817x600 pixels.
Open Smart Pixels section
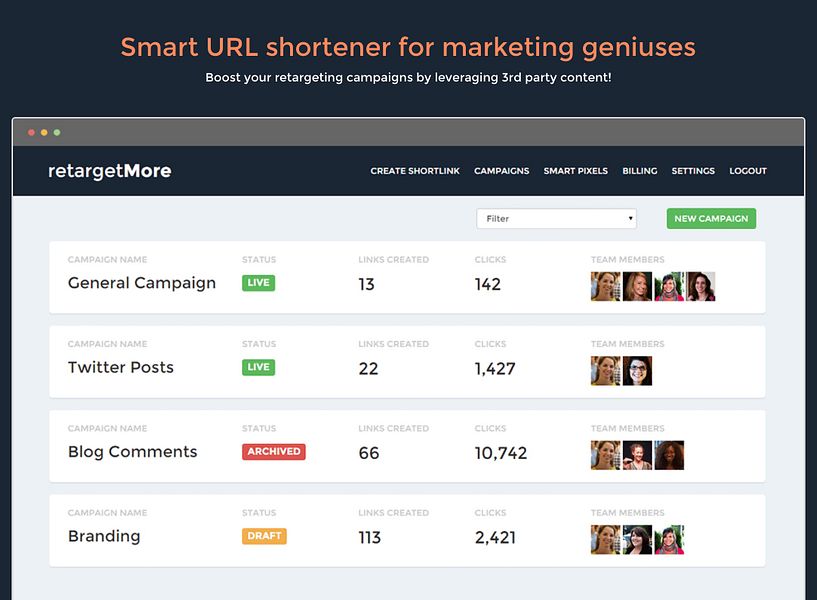(575, 171)
